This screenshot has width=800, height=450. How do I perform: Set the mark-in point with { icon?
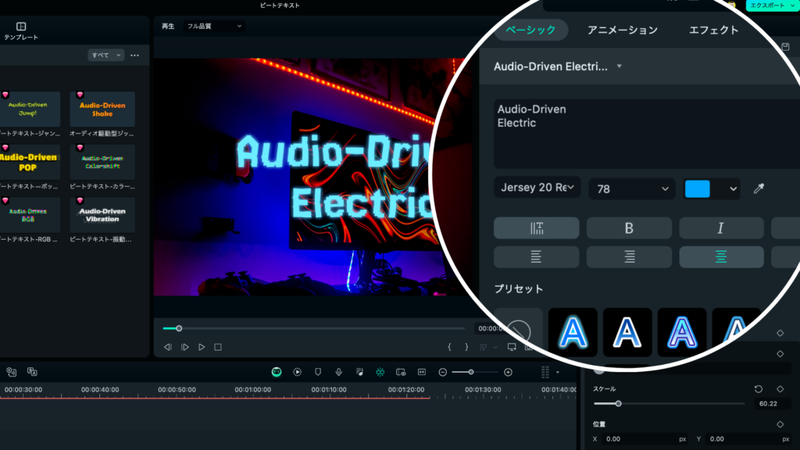pyautogui.click(x=449, y=347)
